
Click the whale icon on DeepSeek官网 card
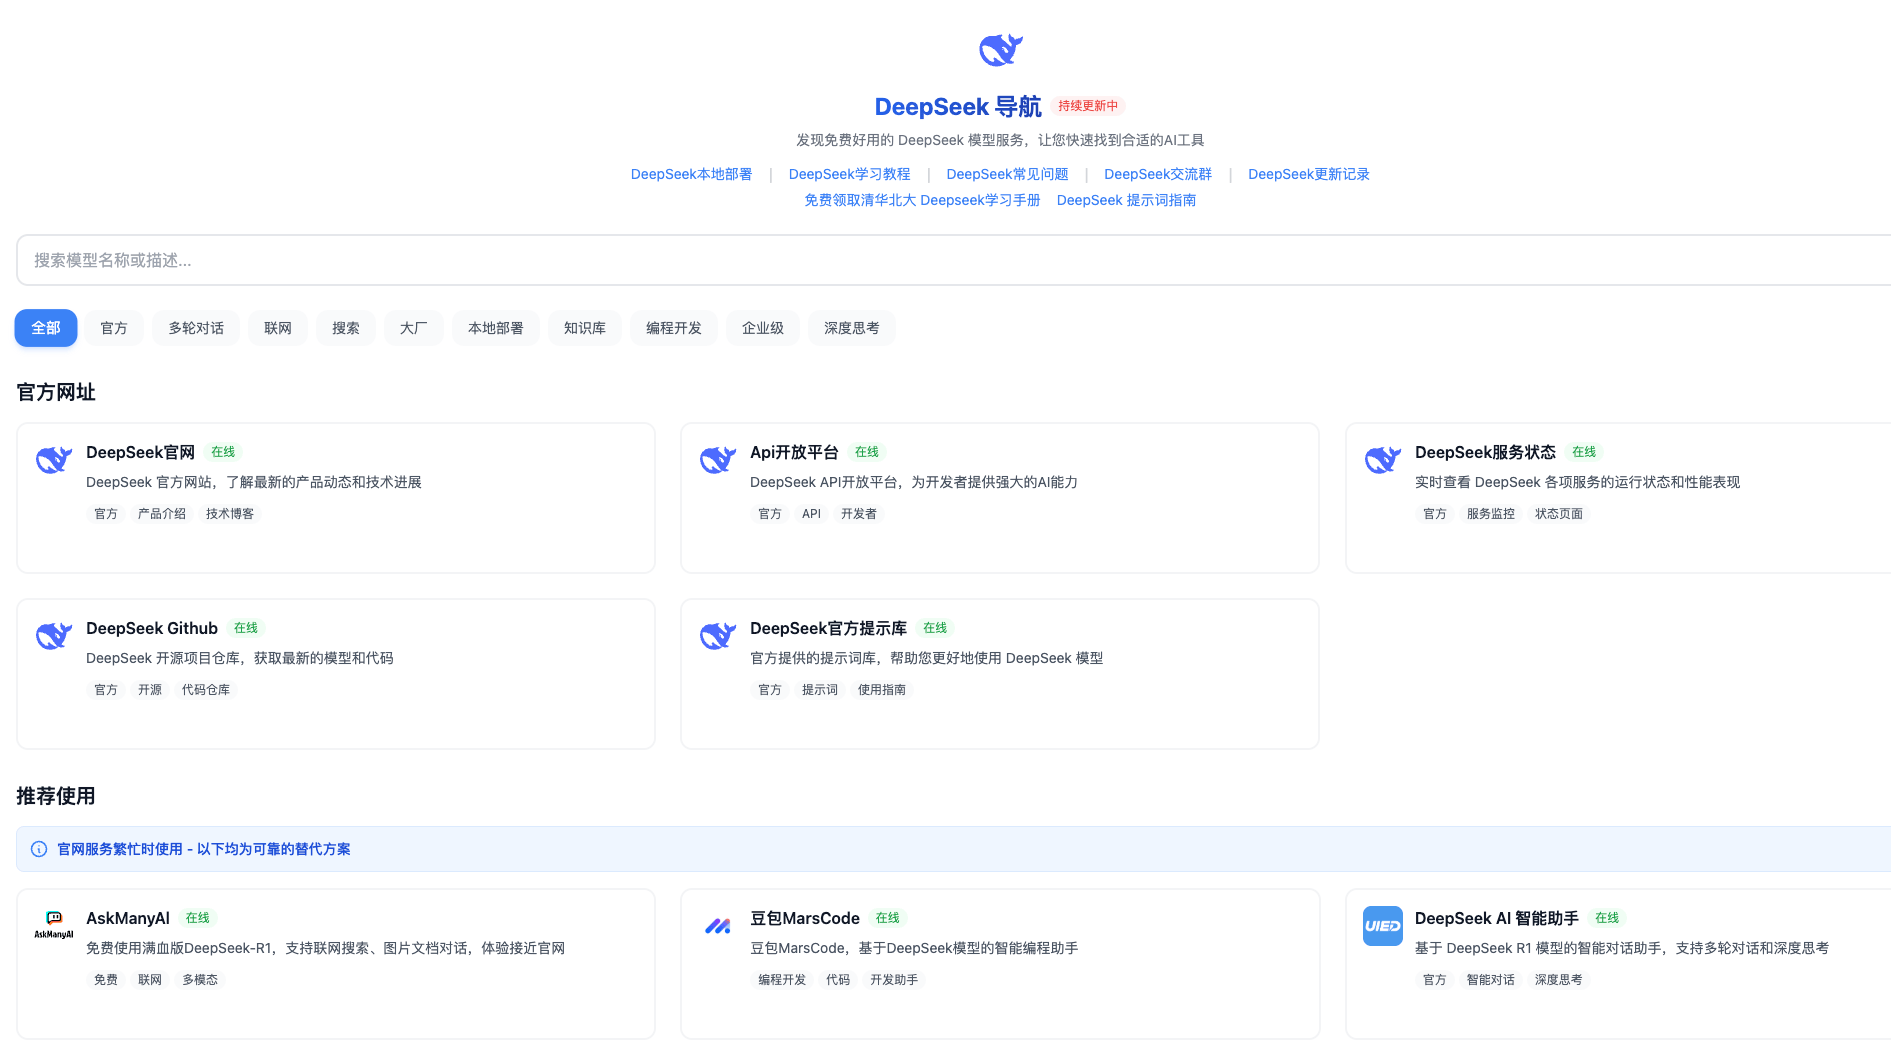[54, 459]
